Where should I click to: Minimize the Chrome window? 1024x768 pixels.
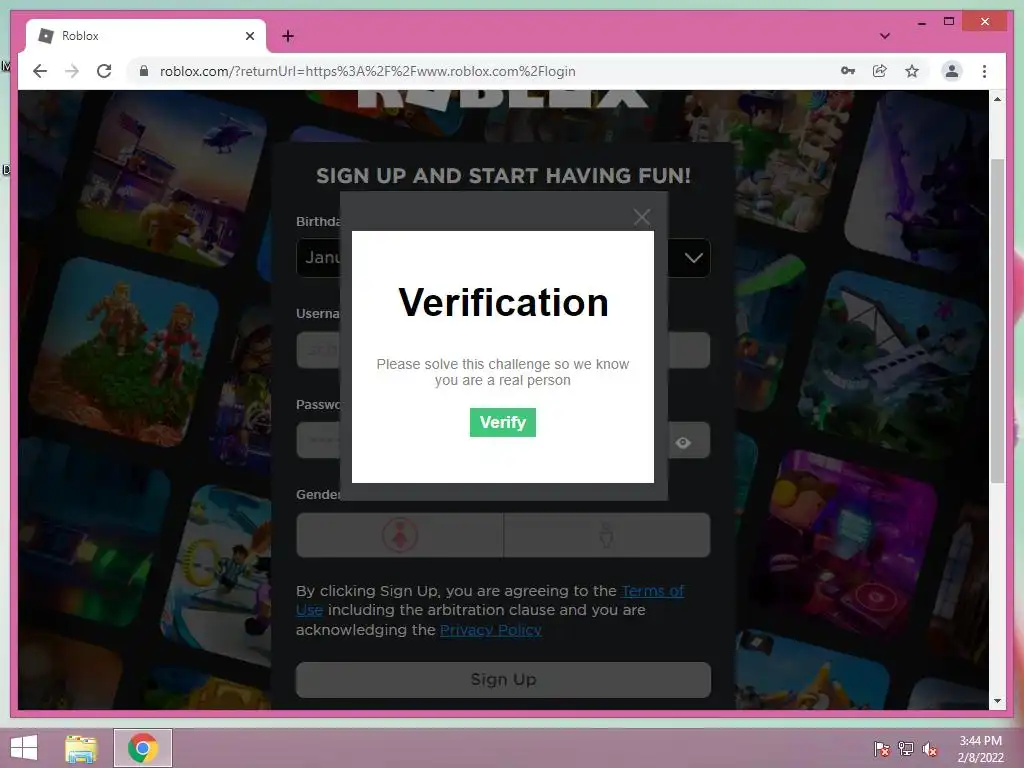tap(921, 22)
